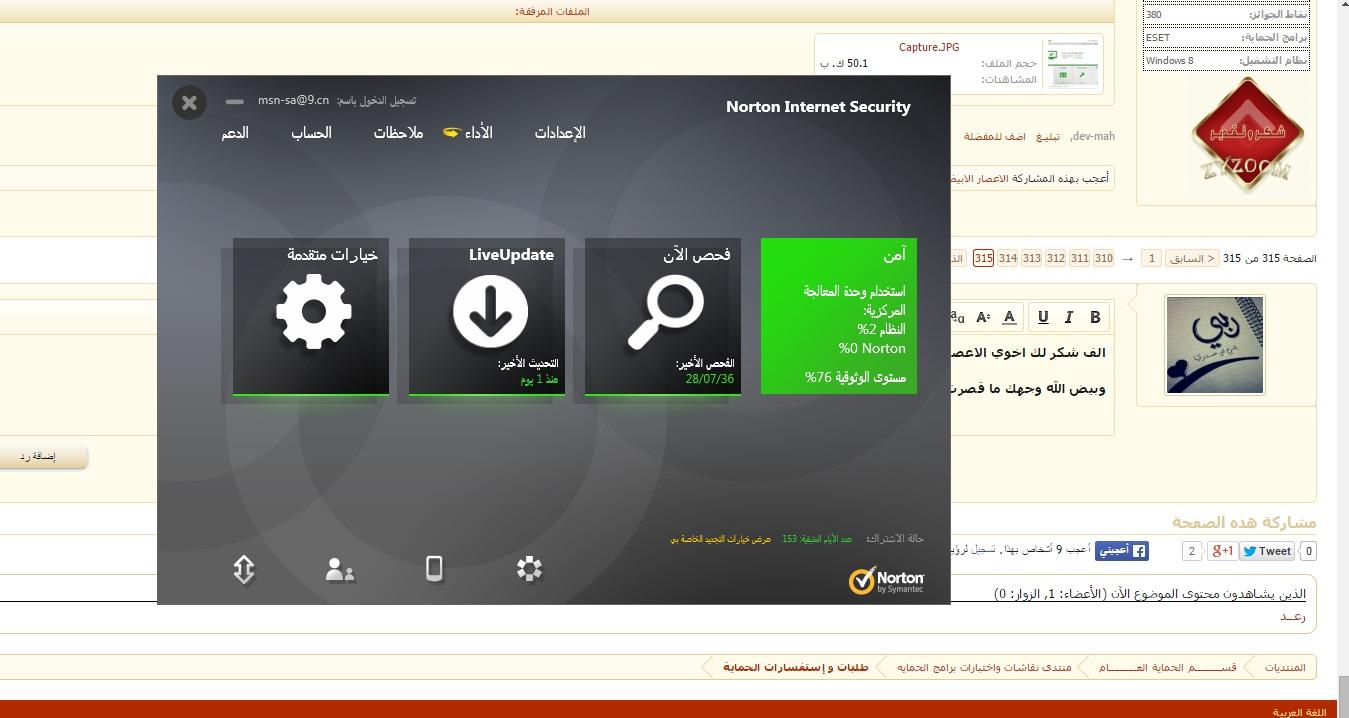Screen dimensions: 1349x718
Task: Select current forum page 315
Action: 983,258
